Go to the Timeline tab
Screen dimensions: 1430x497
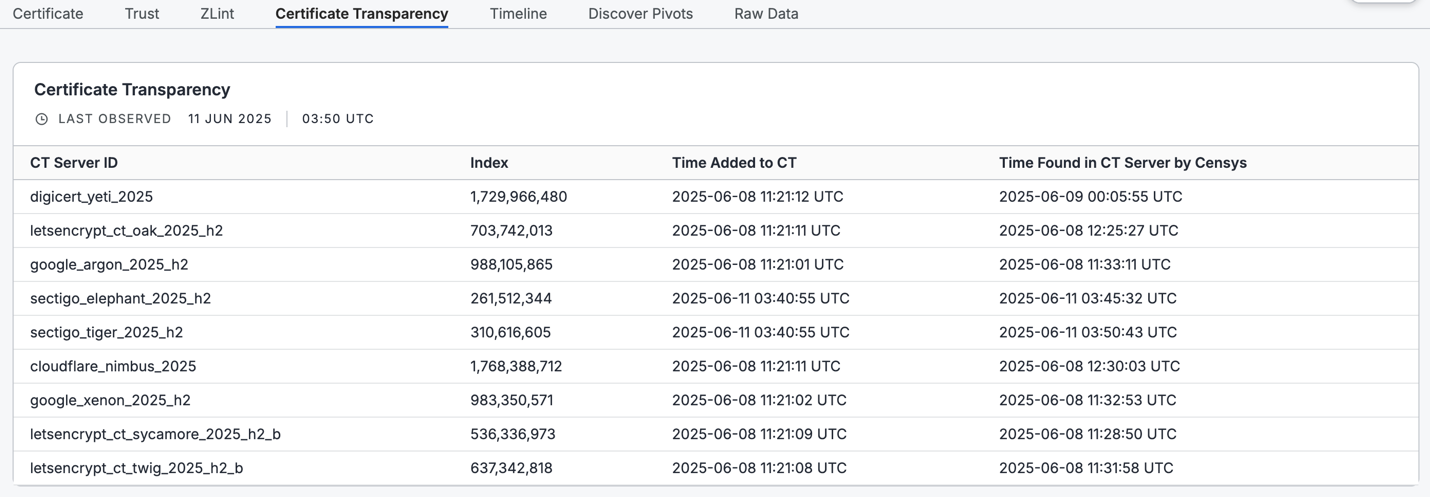(518, 14)
